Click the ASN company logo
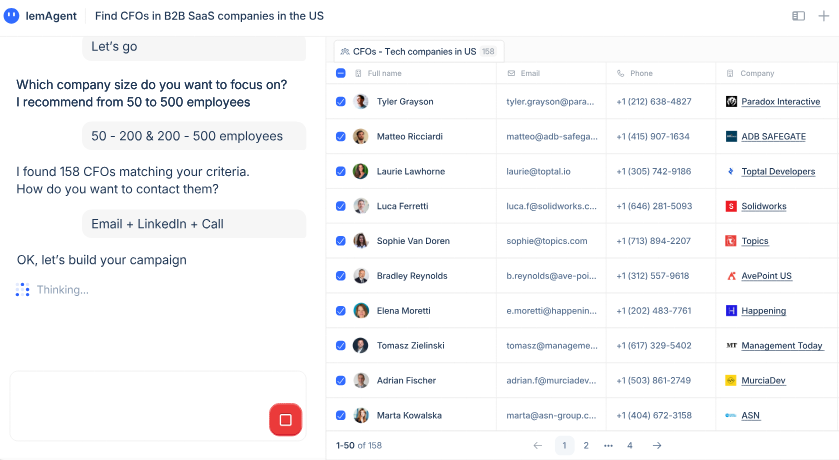The image size is (839, 460). pos(731,415)
